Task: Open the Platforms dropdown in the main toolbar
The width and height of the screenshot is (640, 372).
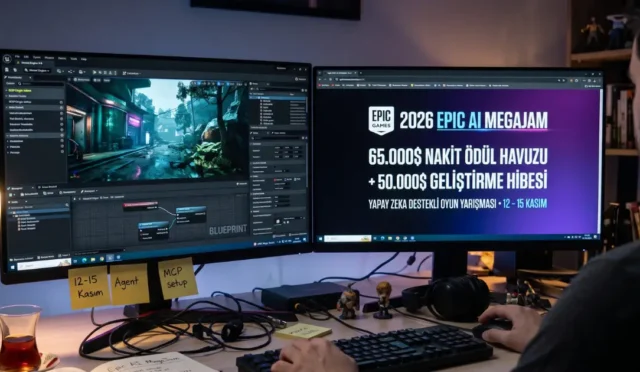Action: (131, 74)
